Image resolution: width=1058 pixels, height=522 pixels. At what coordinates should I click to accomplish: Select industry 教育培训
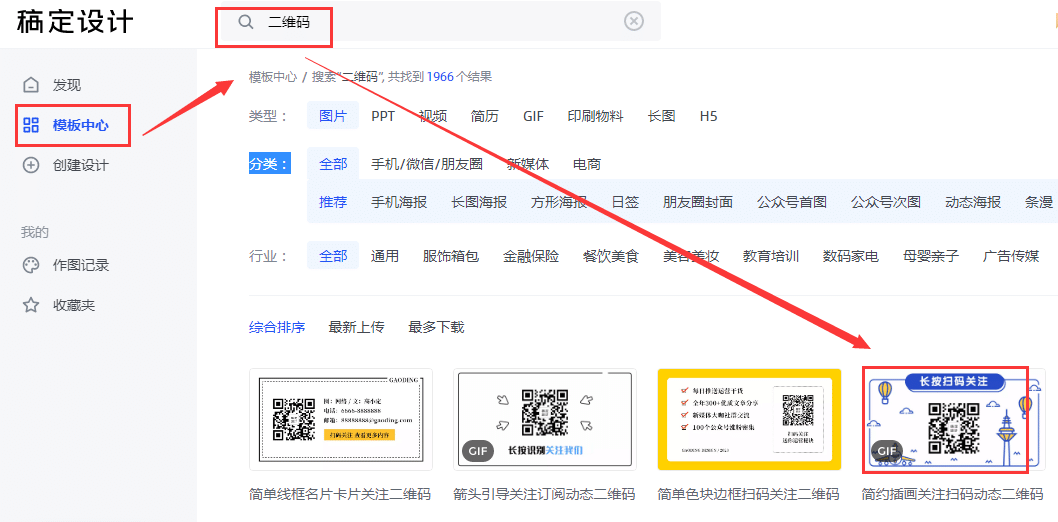[x=771, y=256]
